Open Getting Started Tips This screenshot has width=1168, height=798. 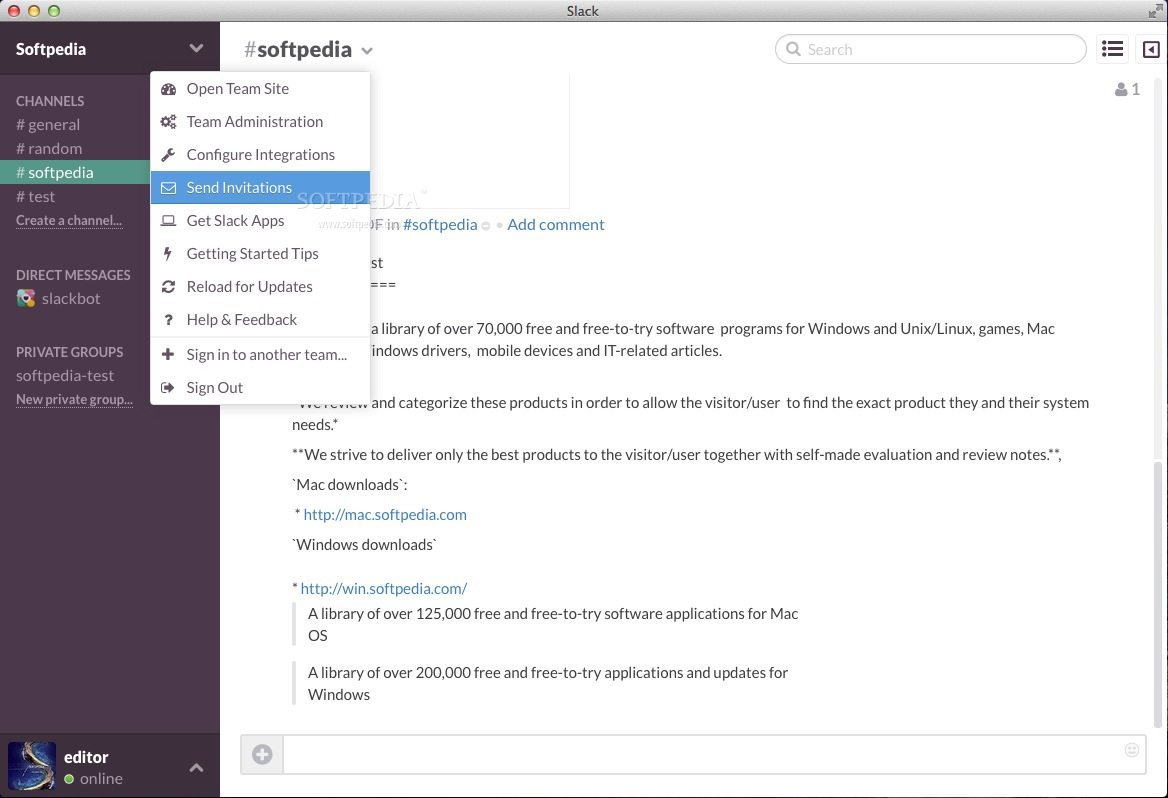click(260, 253)
